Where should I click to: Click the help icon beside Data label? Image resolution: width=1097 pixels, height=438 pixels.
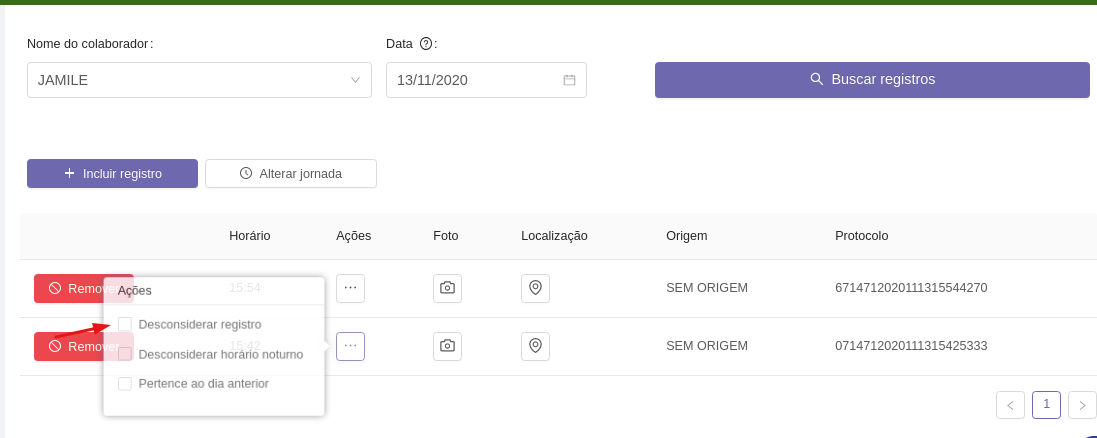click(x=426, y=44)
